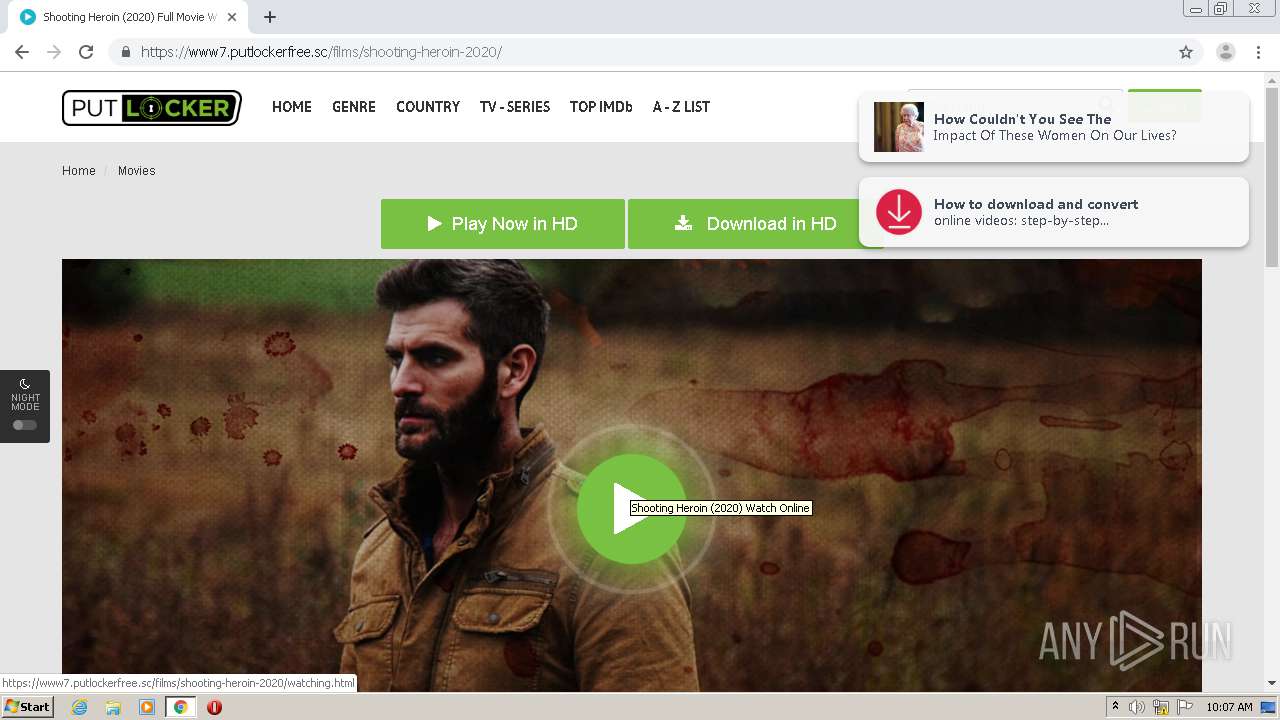Click the scrollbar down arrow
Viewport: 1280px width, 720px height.
tap(1271, 683)
